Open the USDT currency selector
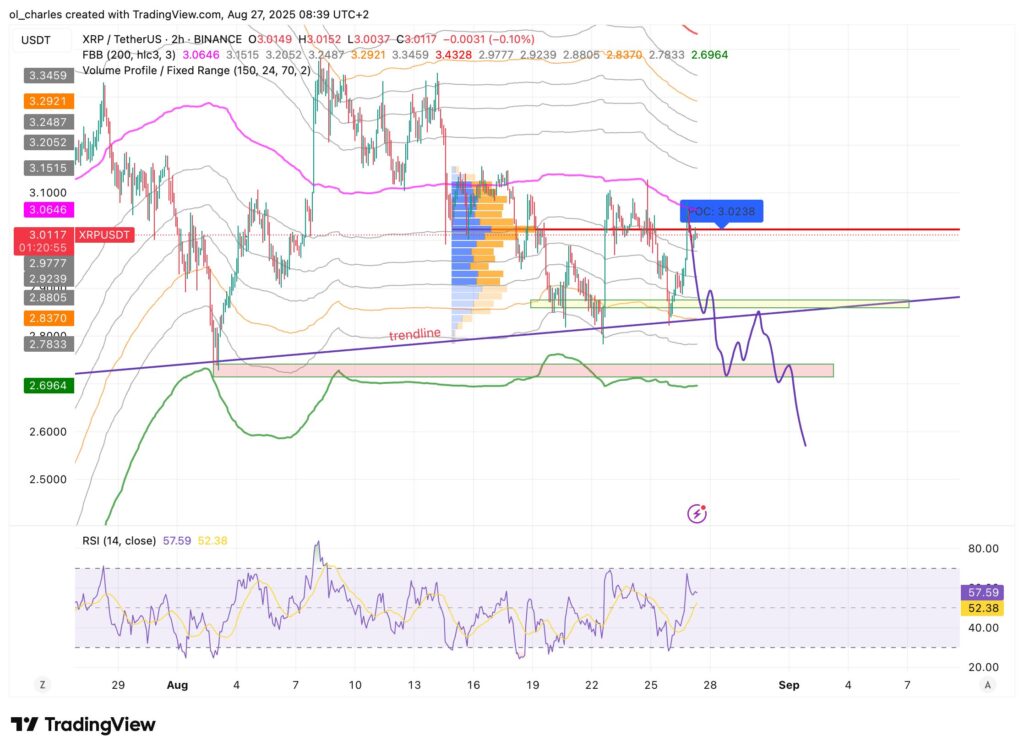The width and height of the screenshot is (1024, 752). click(37, 40)
